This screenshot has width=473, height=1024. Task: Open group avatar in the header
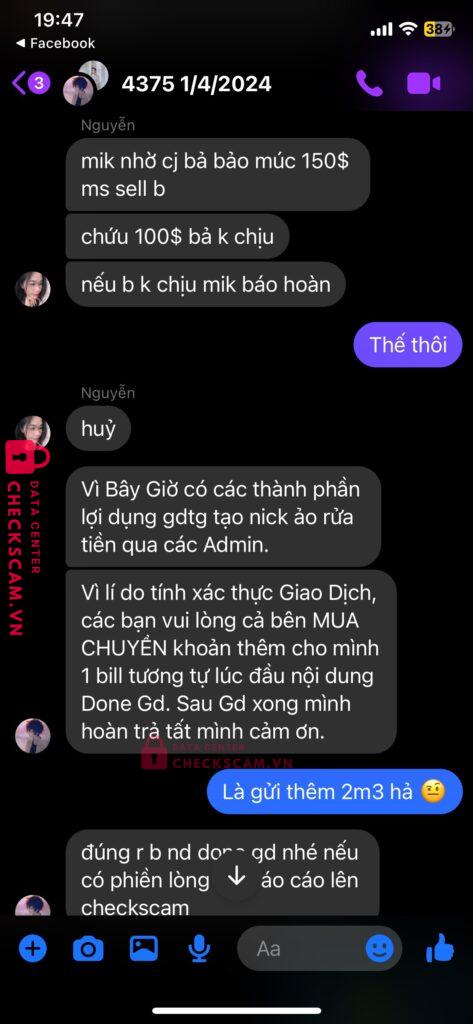pos(85,83)
